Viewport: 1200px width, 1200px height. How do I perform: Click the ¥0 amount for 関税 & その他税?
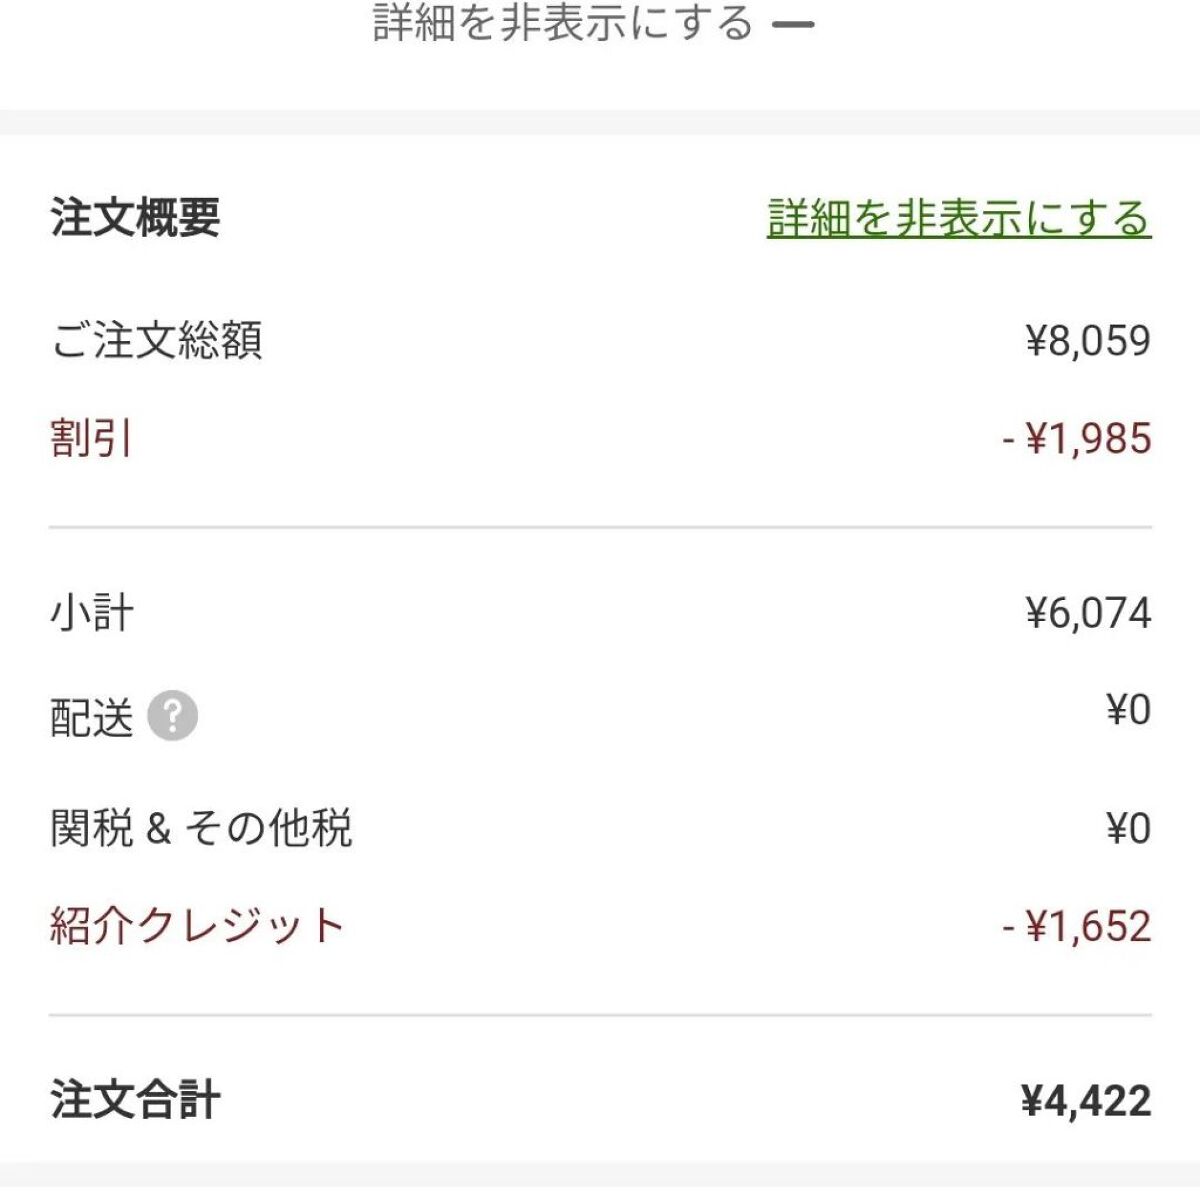pos(1128,828)
